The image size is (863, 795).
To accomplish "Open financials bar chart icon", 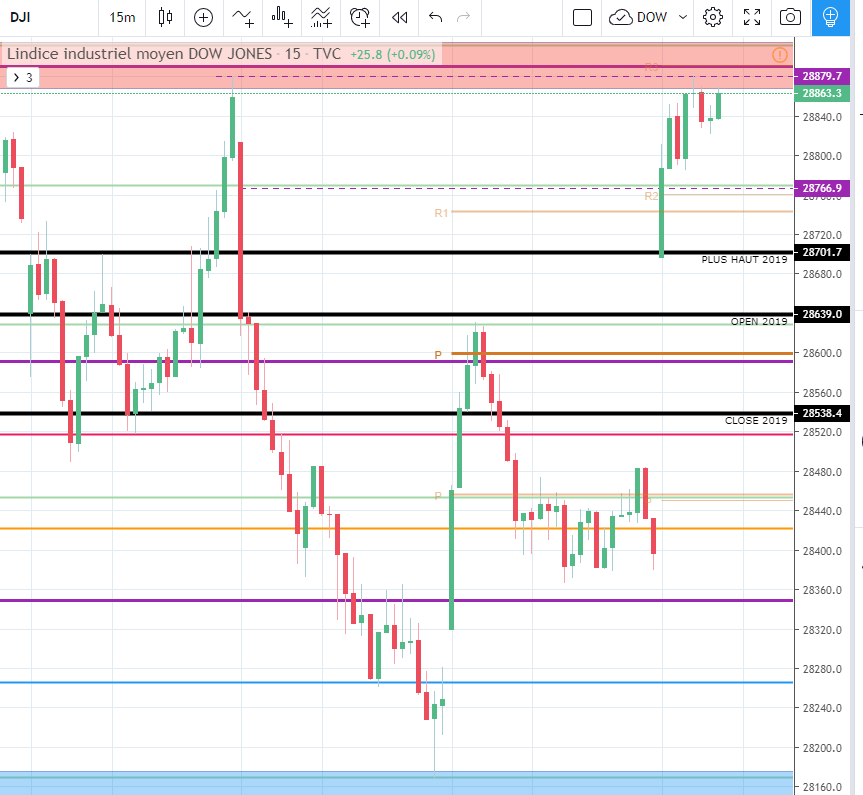I will 282,17.
